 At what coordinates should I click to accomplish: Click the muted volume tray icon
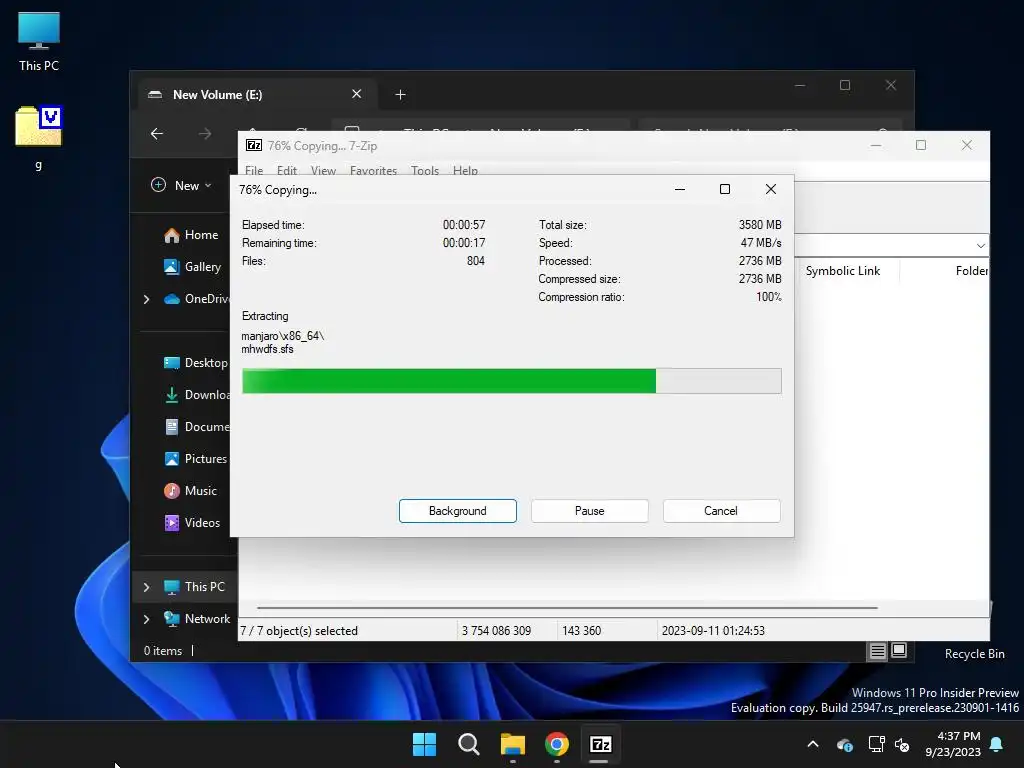click(x=903, y=744)
